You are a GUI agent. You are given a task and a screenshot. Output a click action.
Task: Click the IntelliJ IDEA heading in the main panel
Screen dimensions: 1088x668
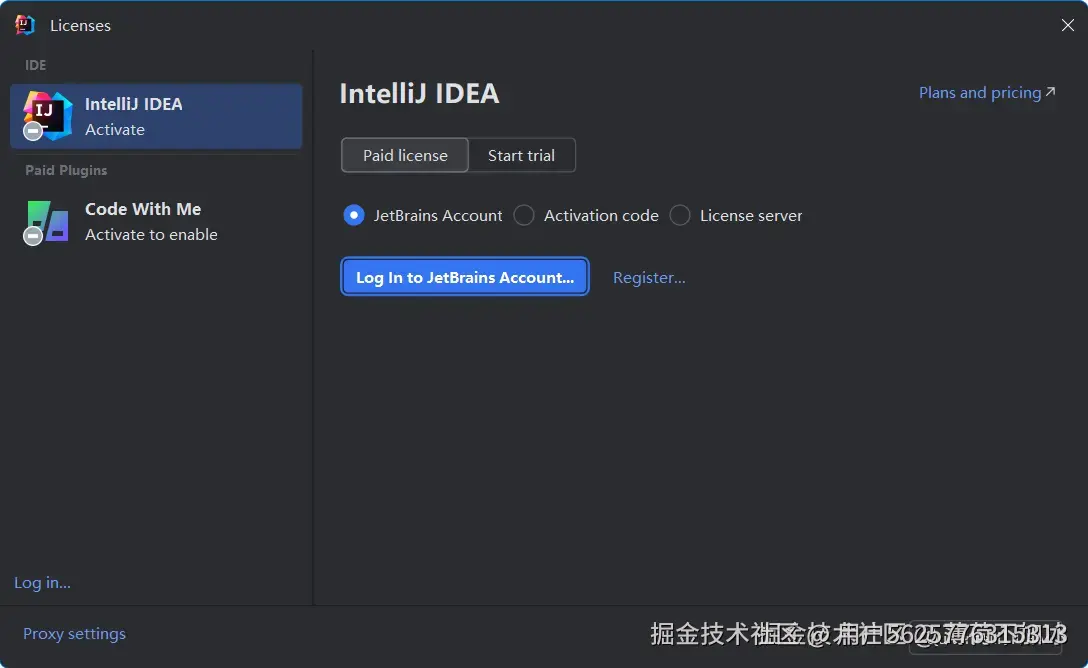(419, 93)
